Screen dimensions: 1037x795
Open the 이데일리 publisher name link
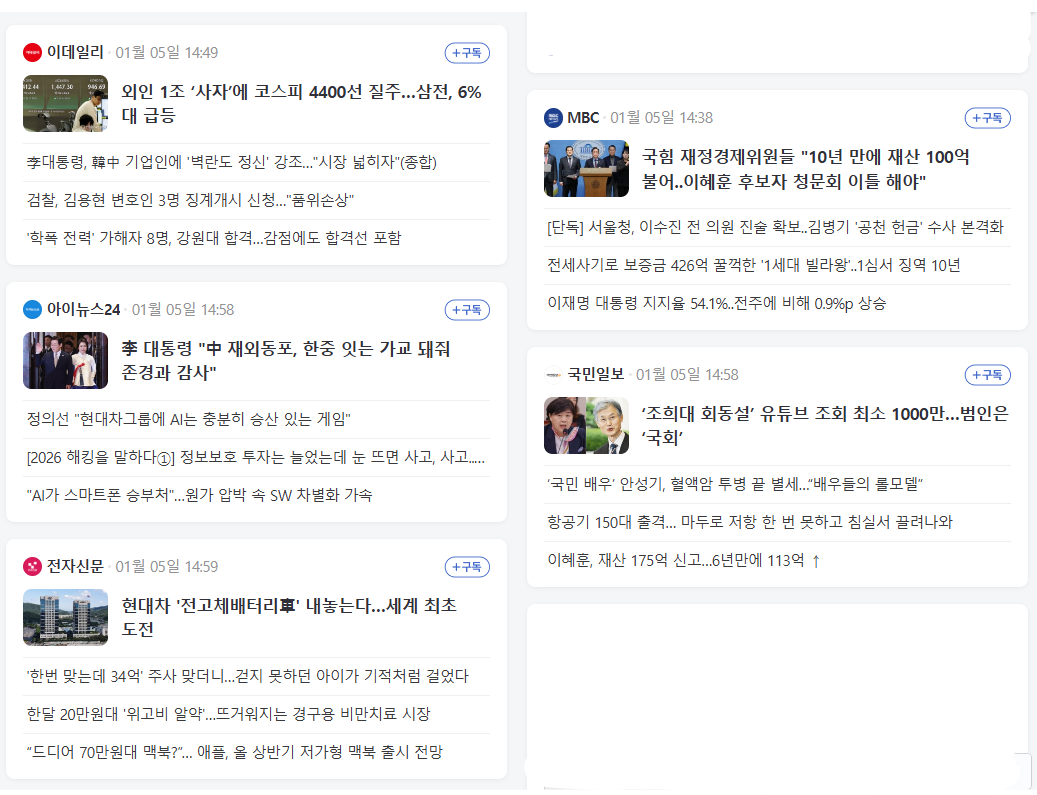point(75,52)
